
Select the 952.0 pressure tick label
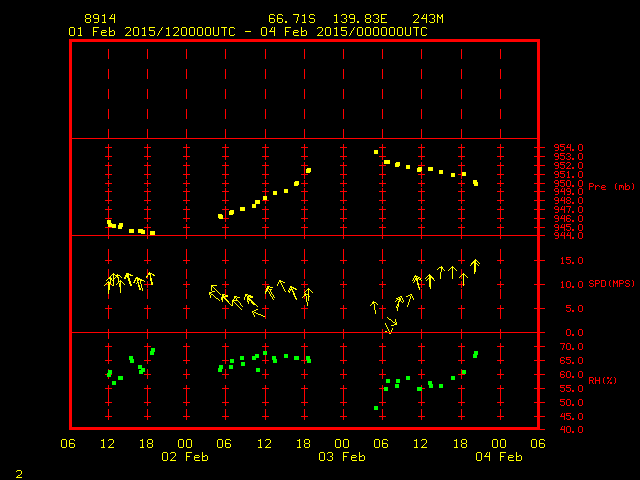pyautogui.click(x=568, y=165)
